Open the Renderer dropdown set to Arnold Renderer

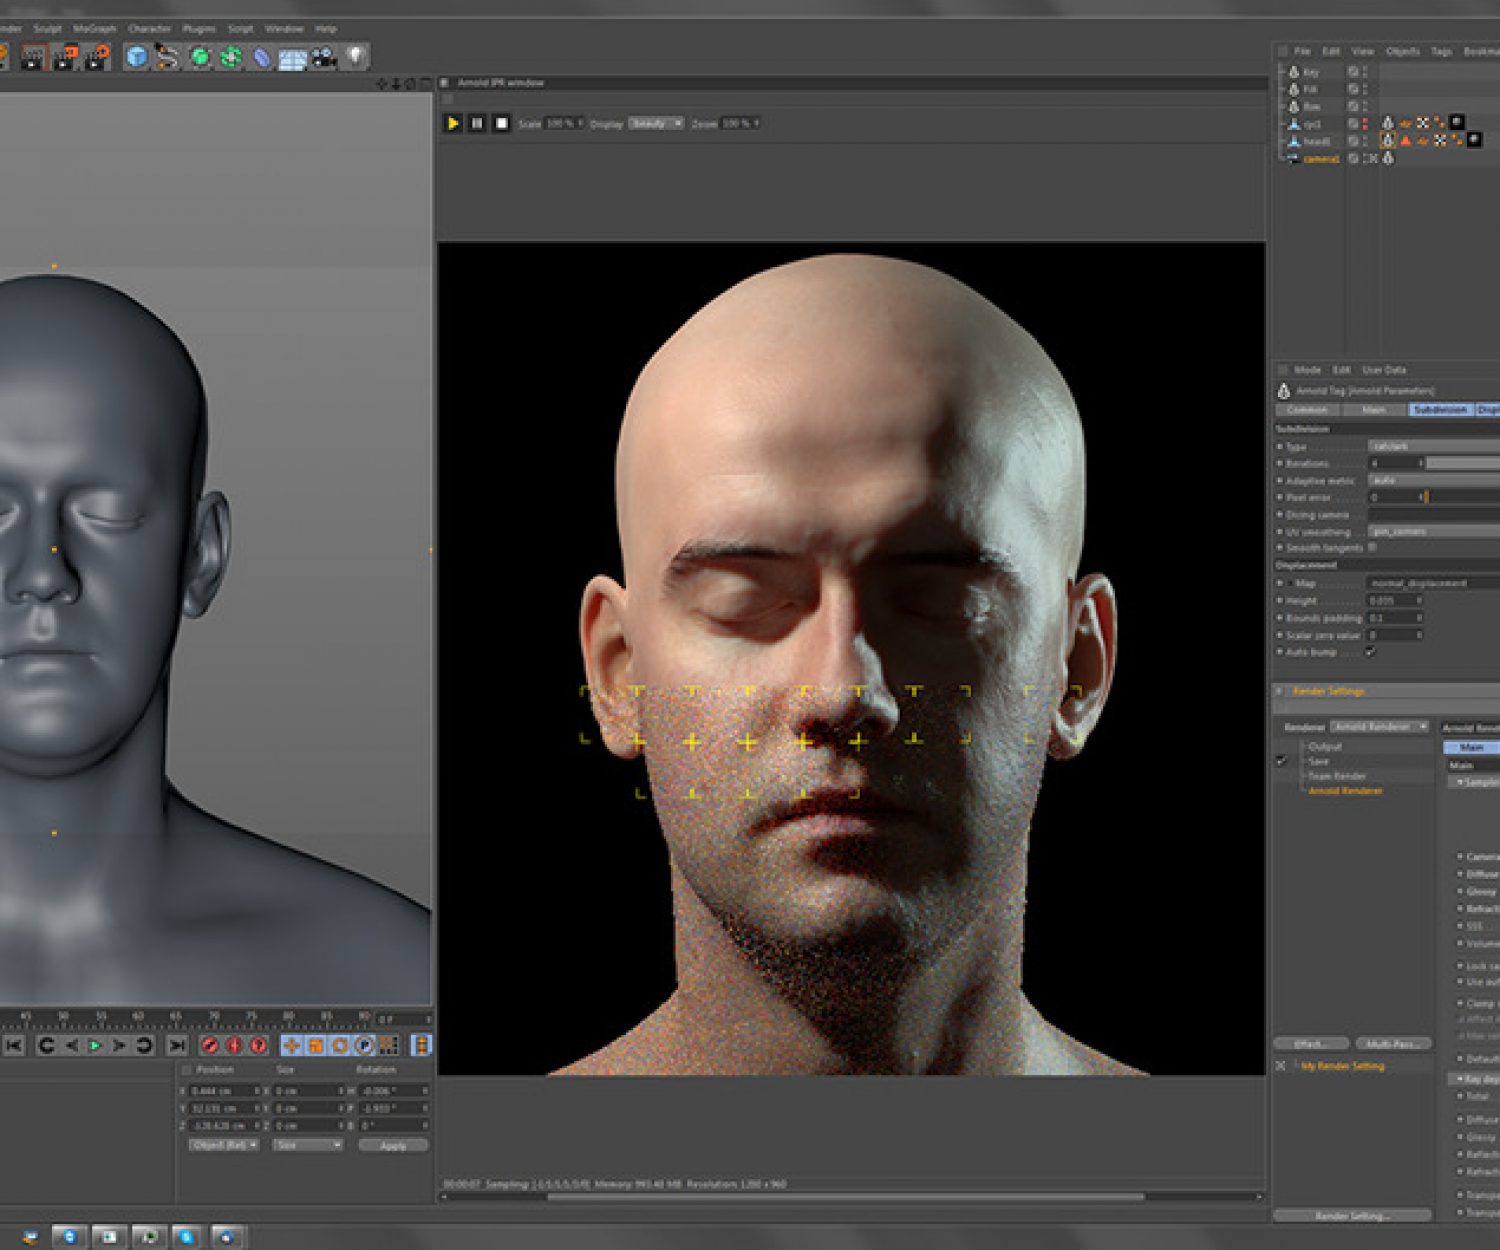coord(1380,727)
